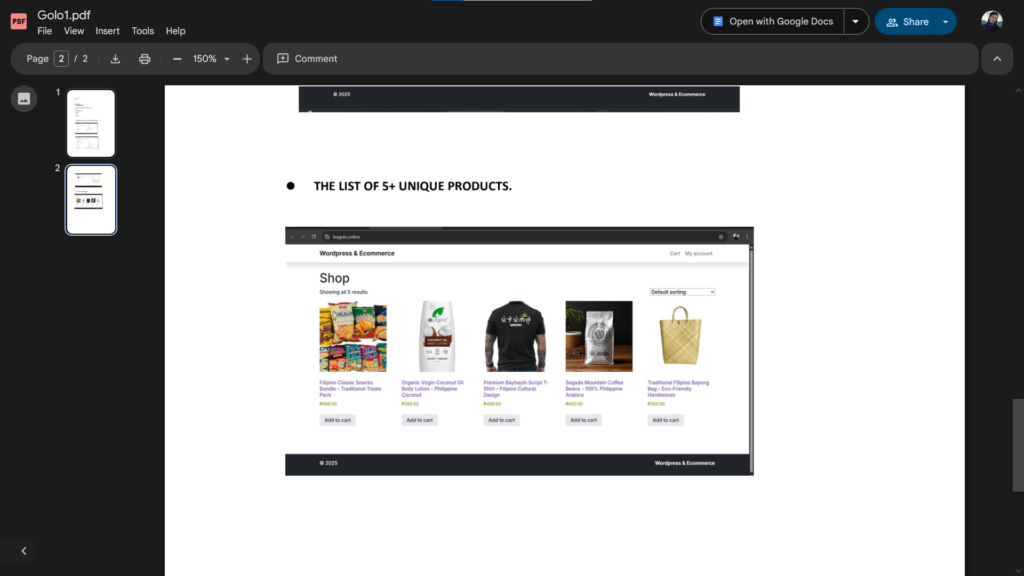The height and width of the screenshot is (576, 1024).
Task: Click the Share button
Action: point(906,22)
